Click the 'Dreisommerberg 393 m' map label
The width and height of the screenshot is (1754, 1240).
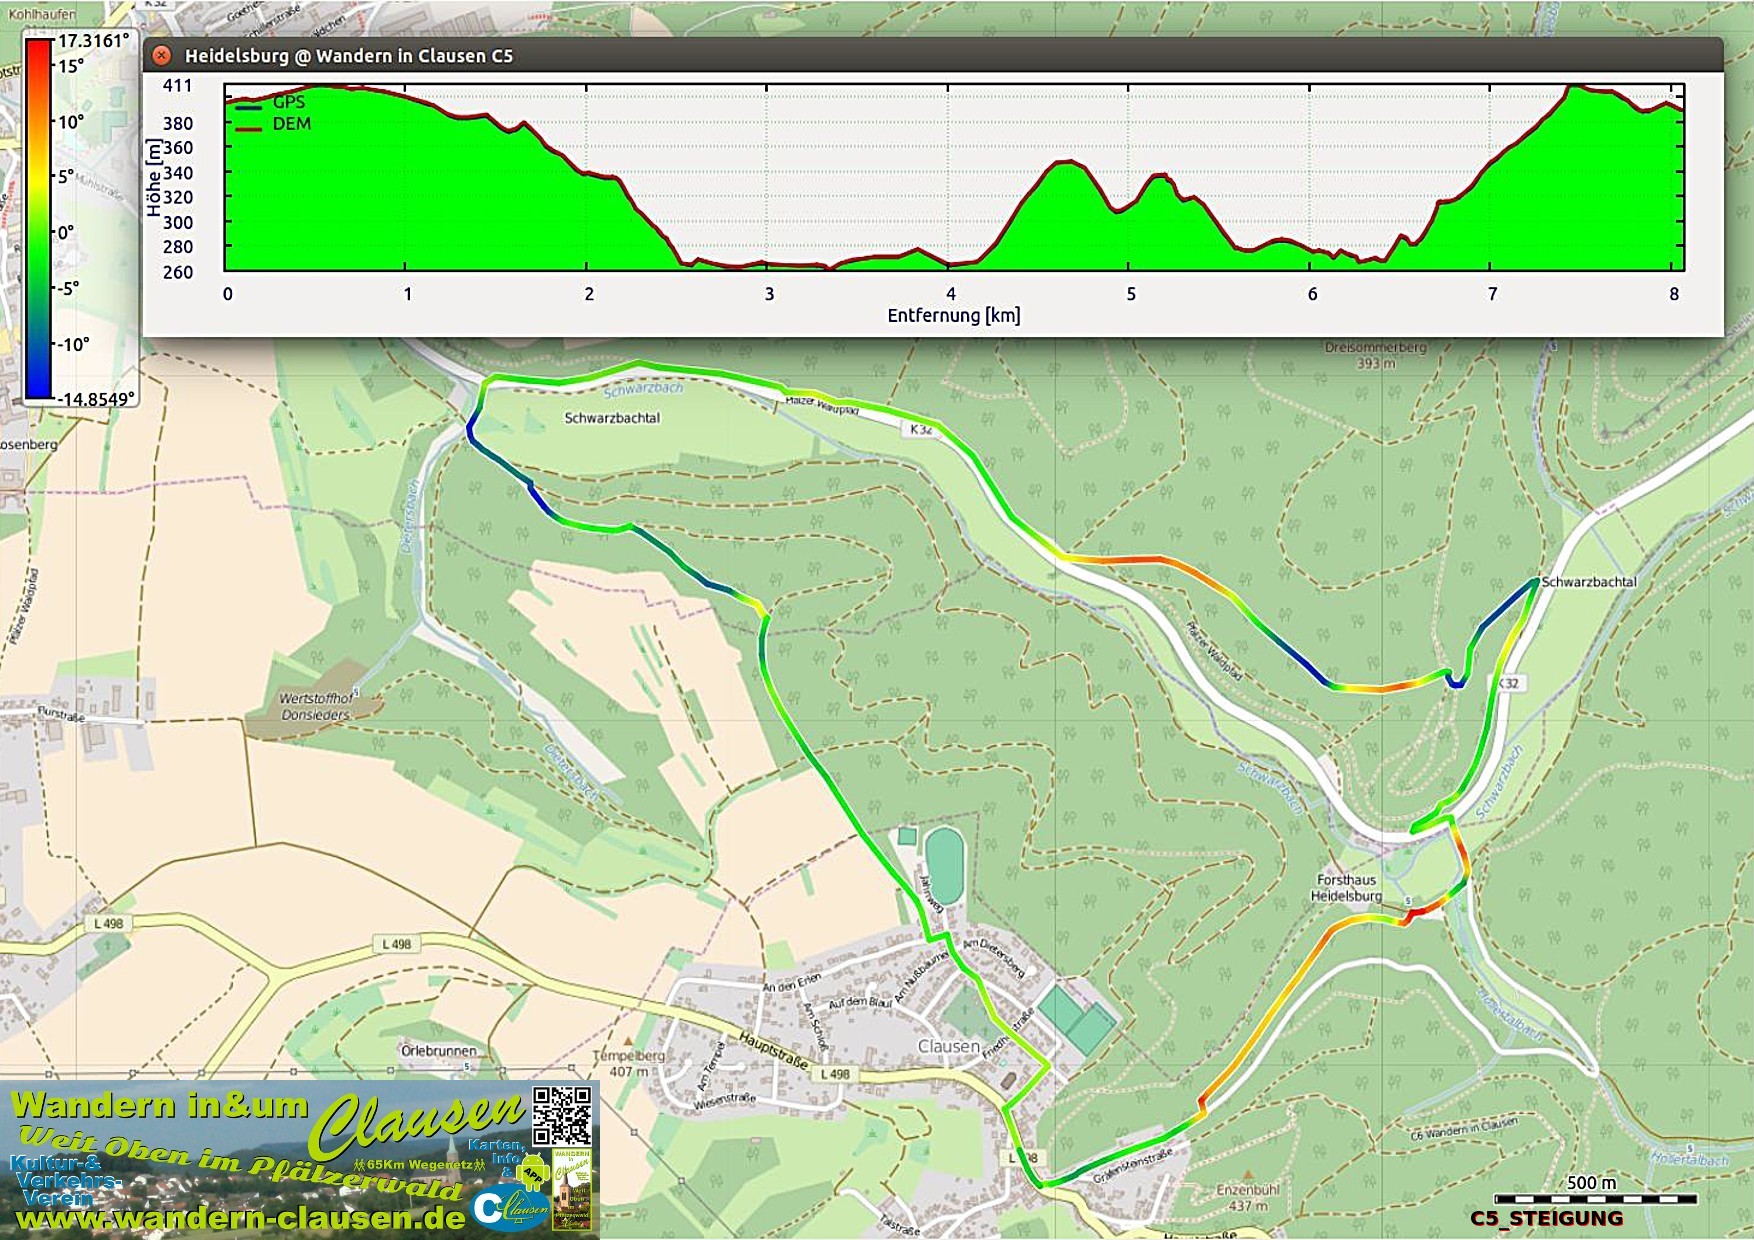coord(1375,355)
